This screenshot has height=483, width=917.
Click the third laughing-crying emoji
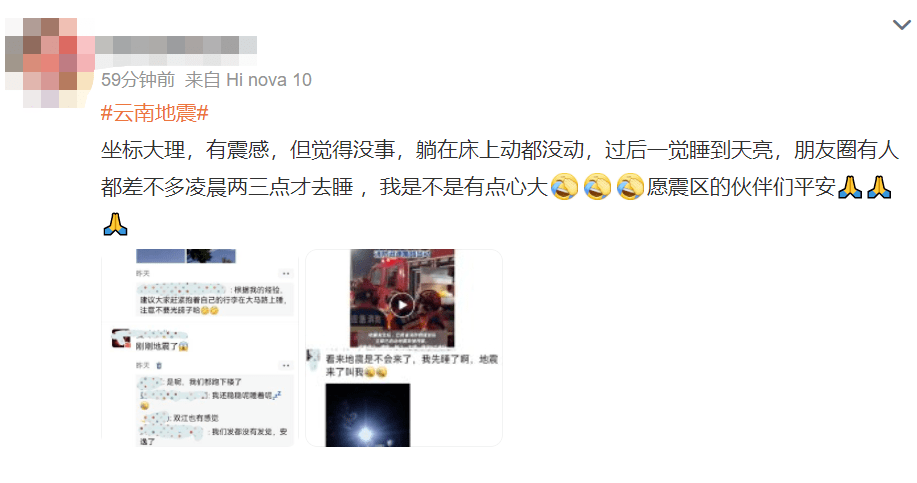click(x=630, y=187)
